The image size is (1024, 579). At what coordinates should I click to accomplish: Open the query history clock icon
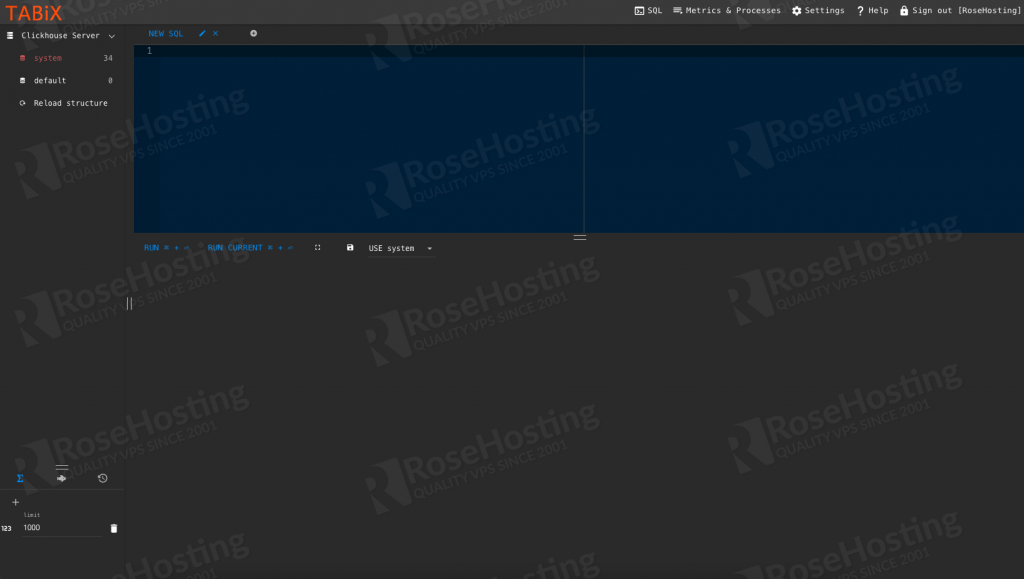coord(102,478)
